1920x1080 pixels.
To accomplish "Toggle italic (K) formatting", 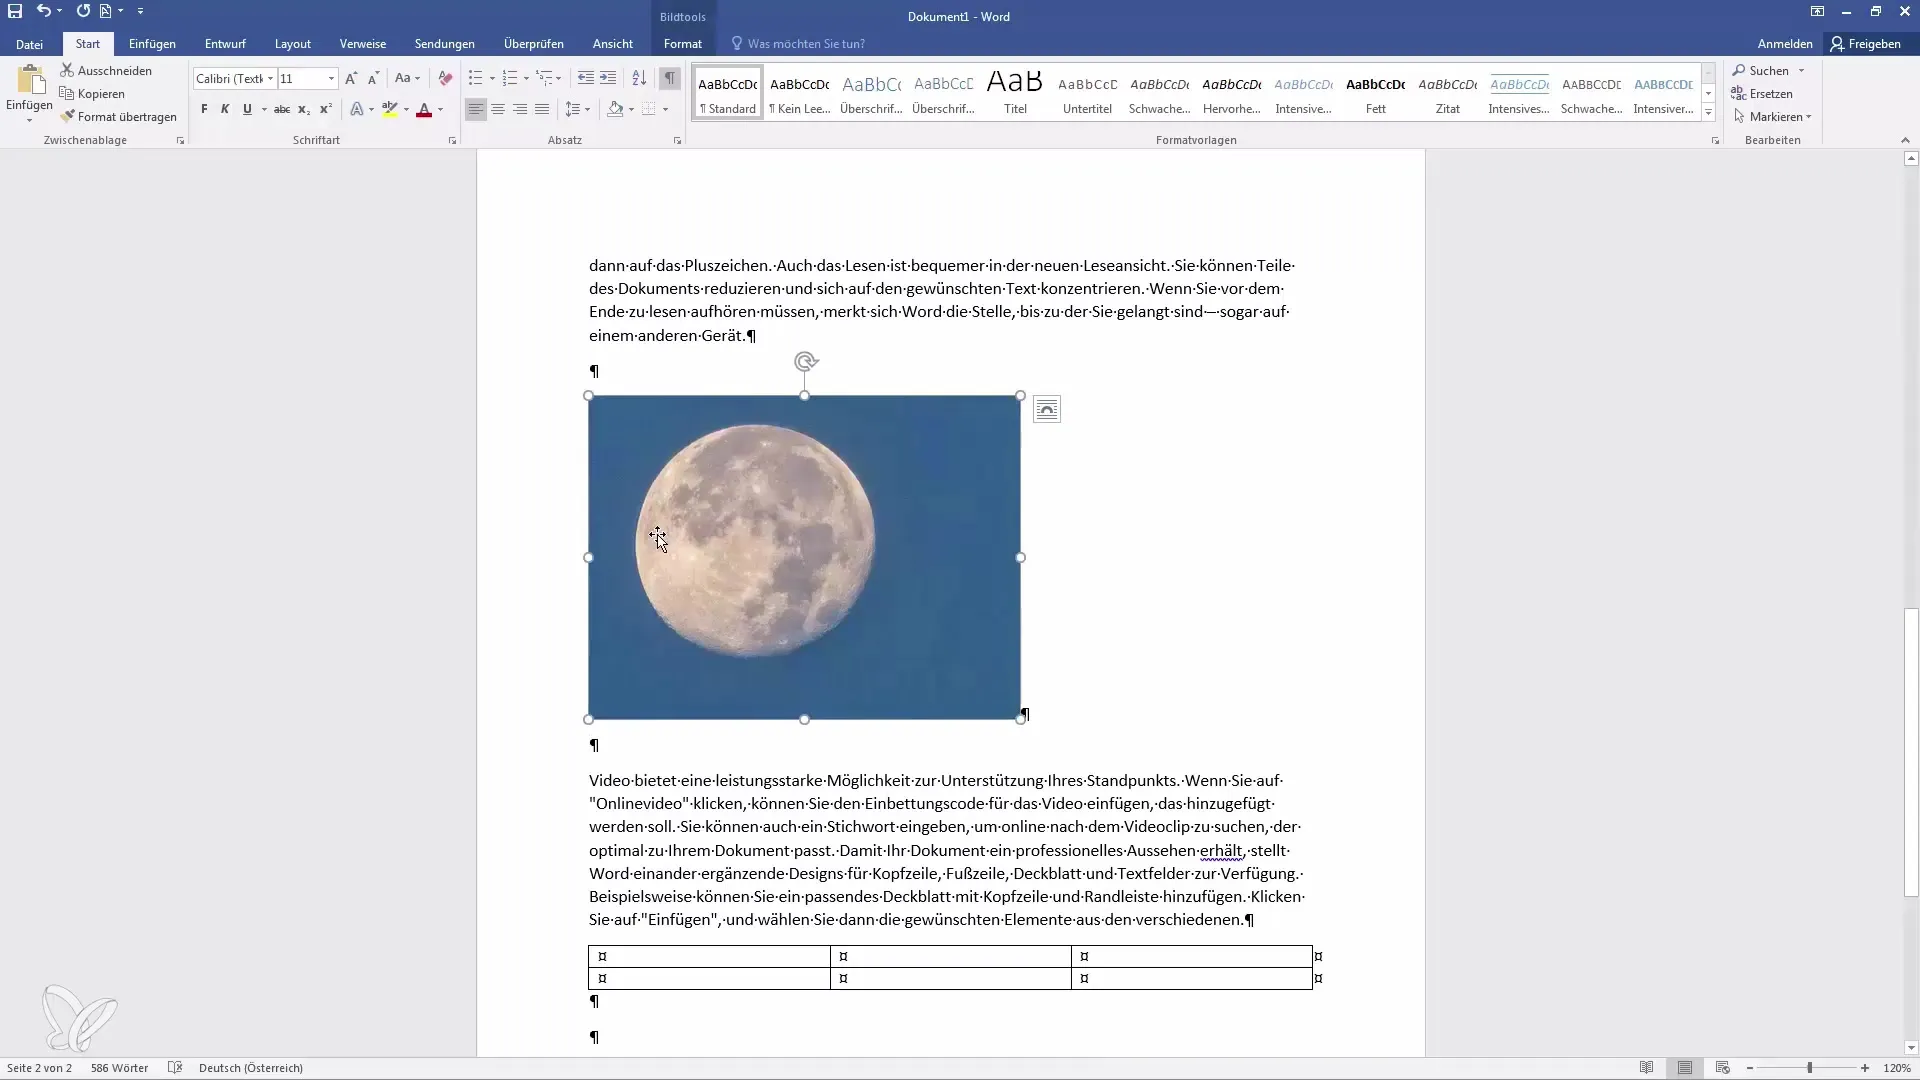I will [x=225, y=109].
